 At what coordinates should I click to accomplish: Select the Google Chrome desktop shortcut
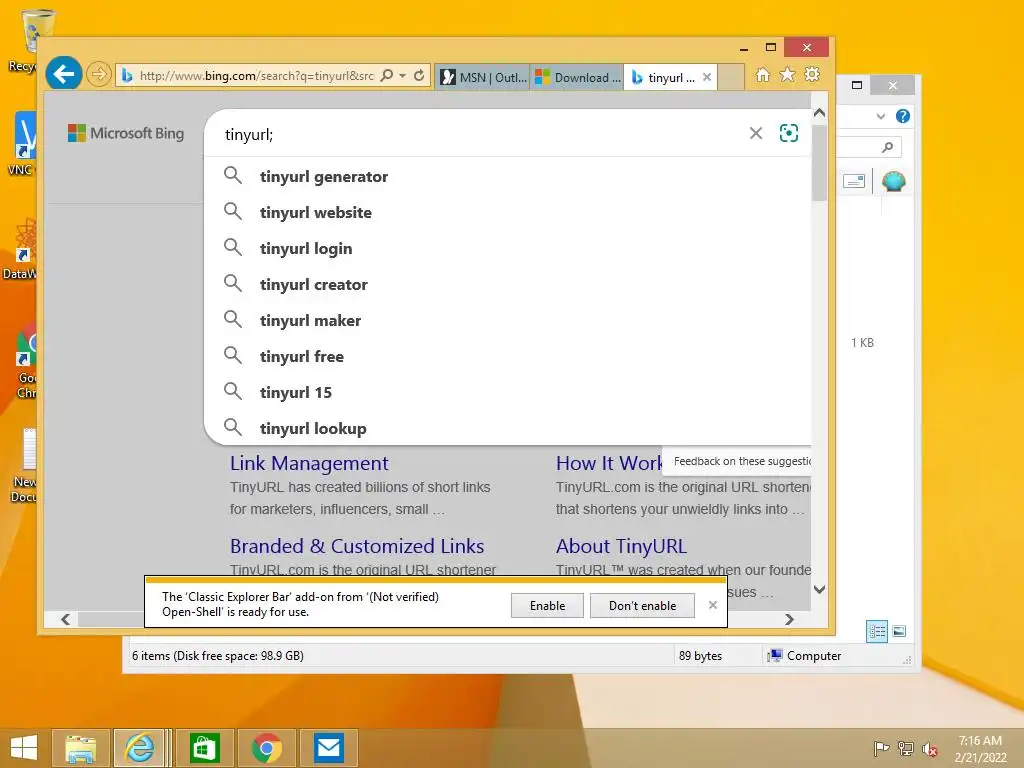(25, 361)
